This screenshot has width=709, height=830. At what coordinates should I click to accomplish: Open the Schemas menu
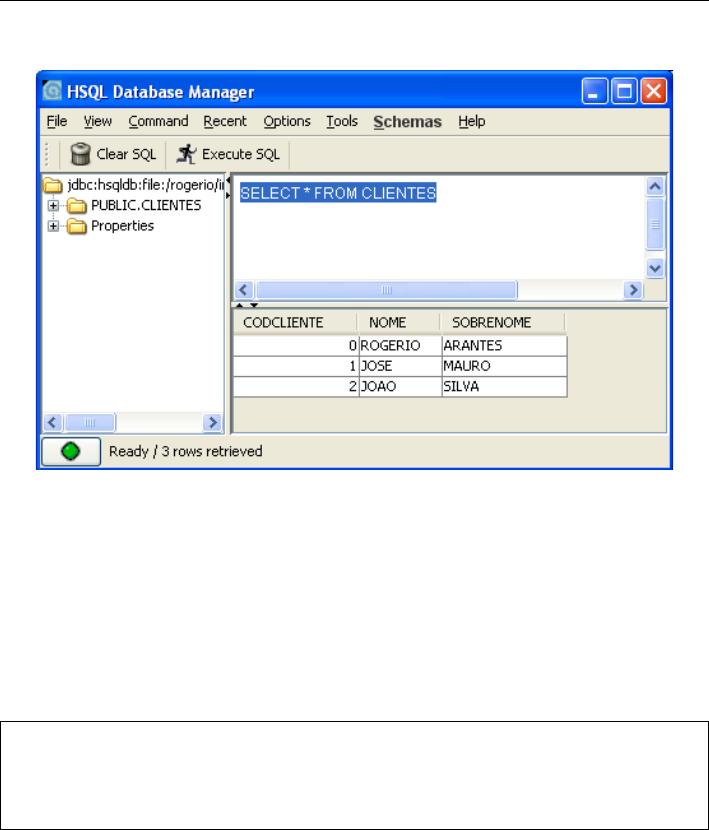point(408,122)
